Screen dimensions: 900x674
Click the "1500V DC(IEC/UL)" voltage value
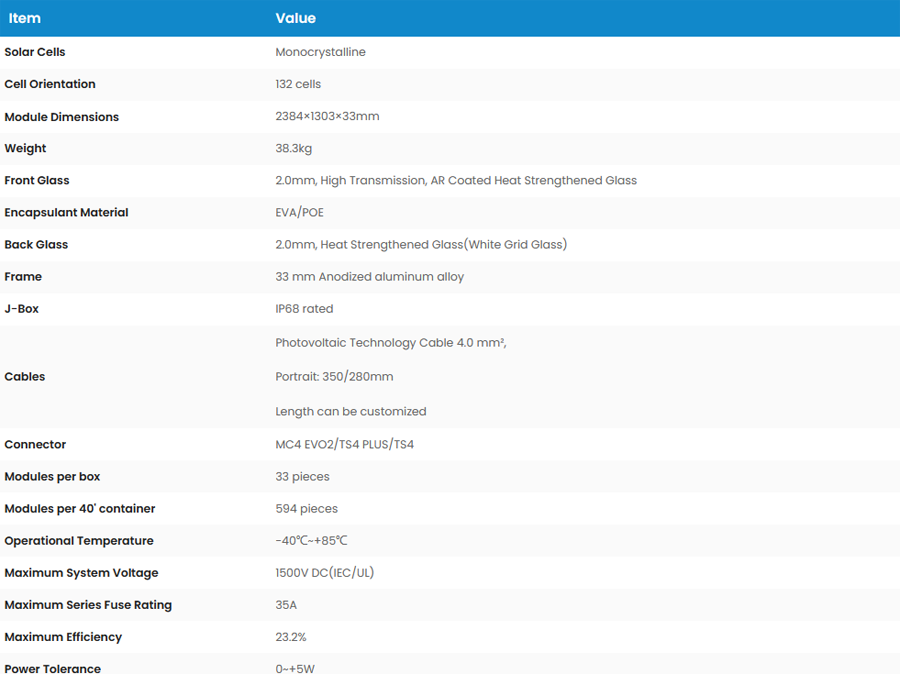click(x=324, y=573)
